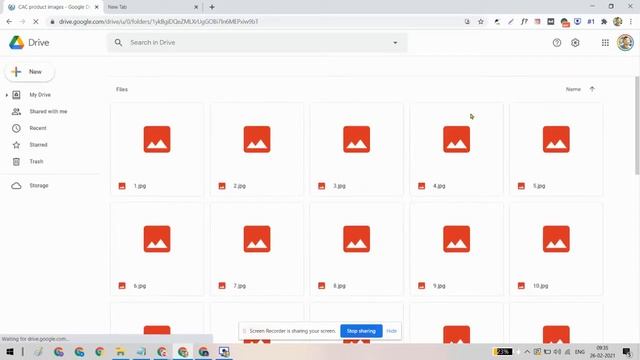Screen dimensions: 640x360
Task: Go back in browser history
Action: click(9, 22)
